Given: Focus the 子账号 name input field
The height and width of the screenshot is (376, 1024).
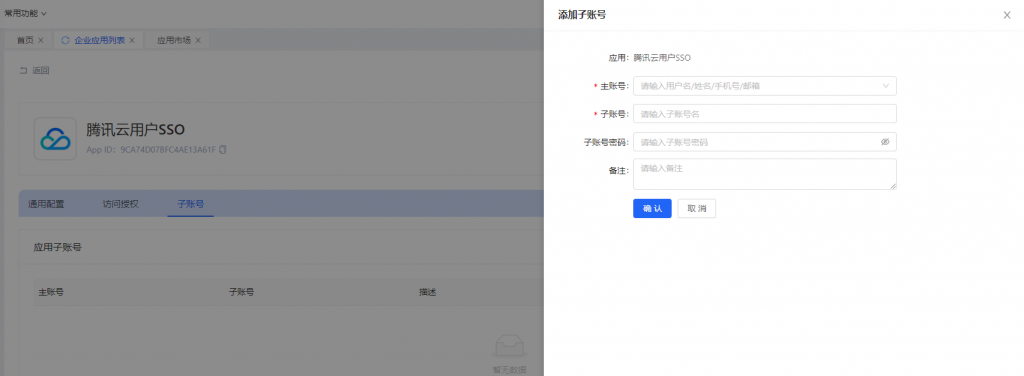Looking at the screenshot, I should 765,114.
